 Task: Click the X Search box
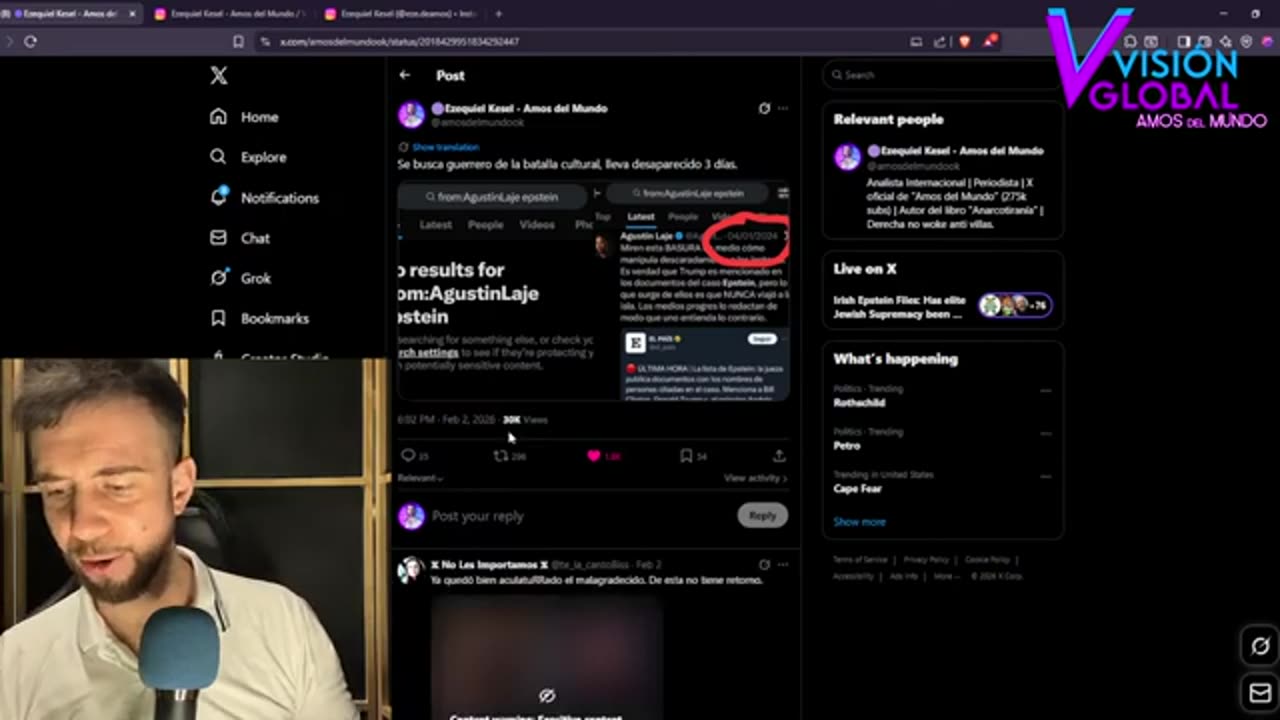click(x=942, y=75)
